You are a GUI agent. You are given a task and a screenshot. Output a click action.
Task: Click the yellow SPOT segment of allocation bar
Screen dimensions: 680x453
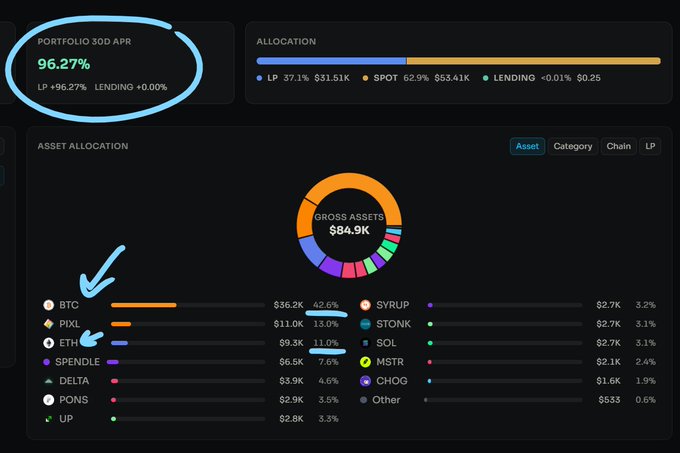coord(533,61)
